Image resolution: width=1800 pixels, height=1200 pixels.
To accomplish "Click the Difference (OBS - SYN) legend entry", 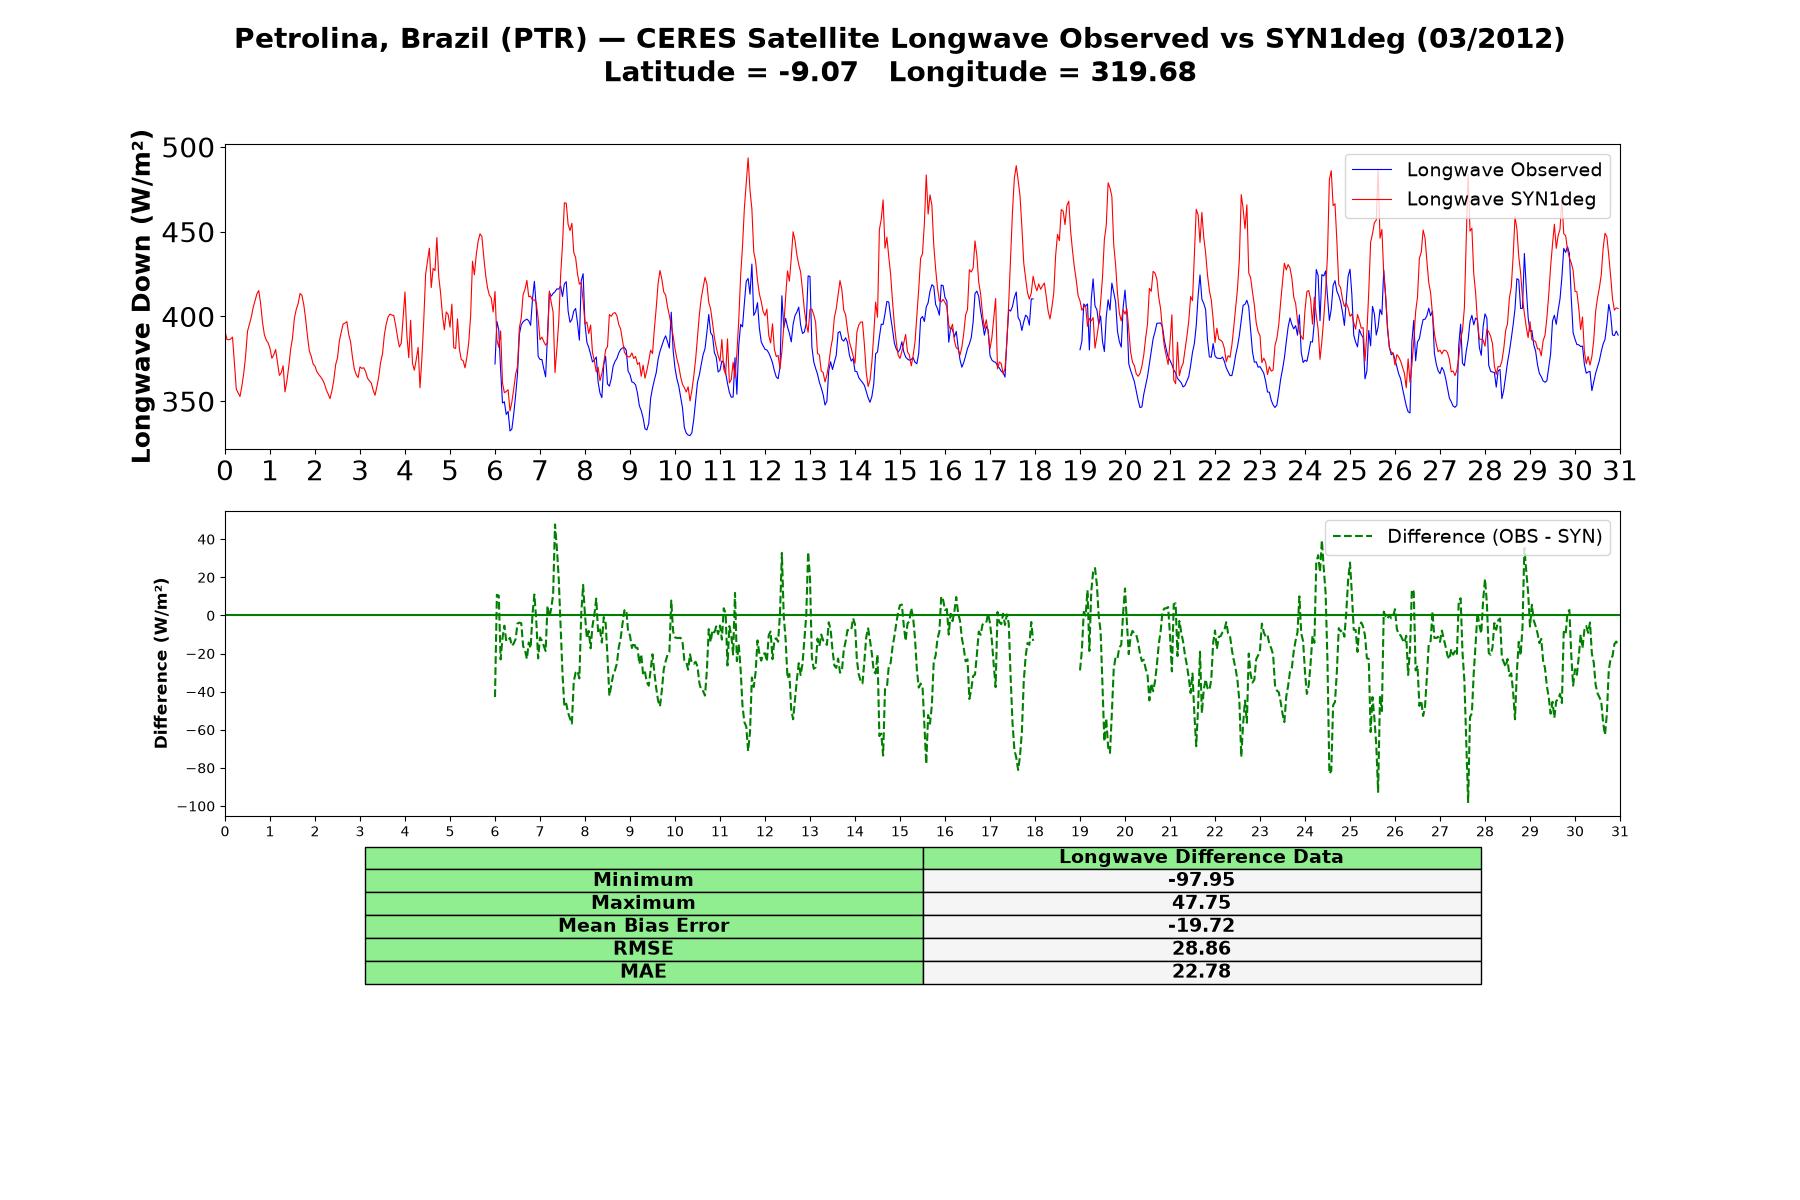I will (1467, 537).
